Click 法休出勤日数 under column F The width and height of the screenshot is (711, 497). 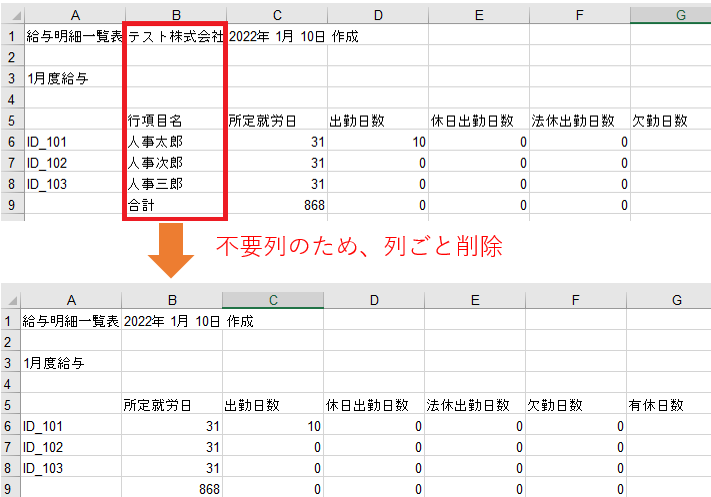[x=580, y=121]
